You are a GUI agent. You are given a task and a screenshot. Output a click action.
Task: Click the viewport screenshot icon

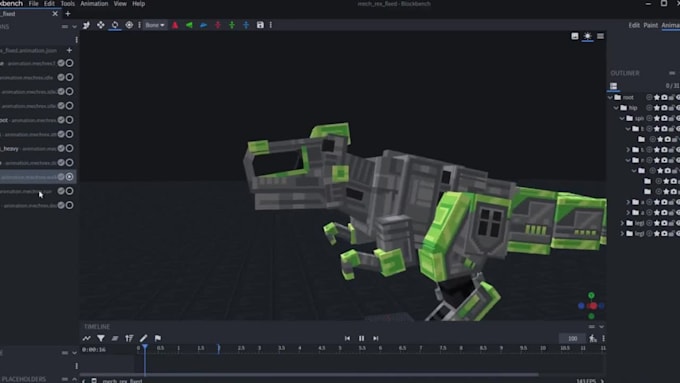pos(575,36)
